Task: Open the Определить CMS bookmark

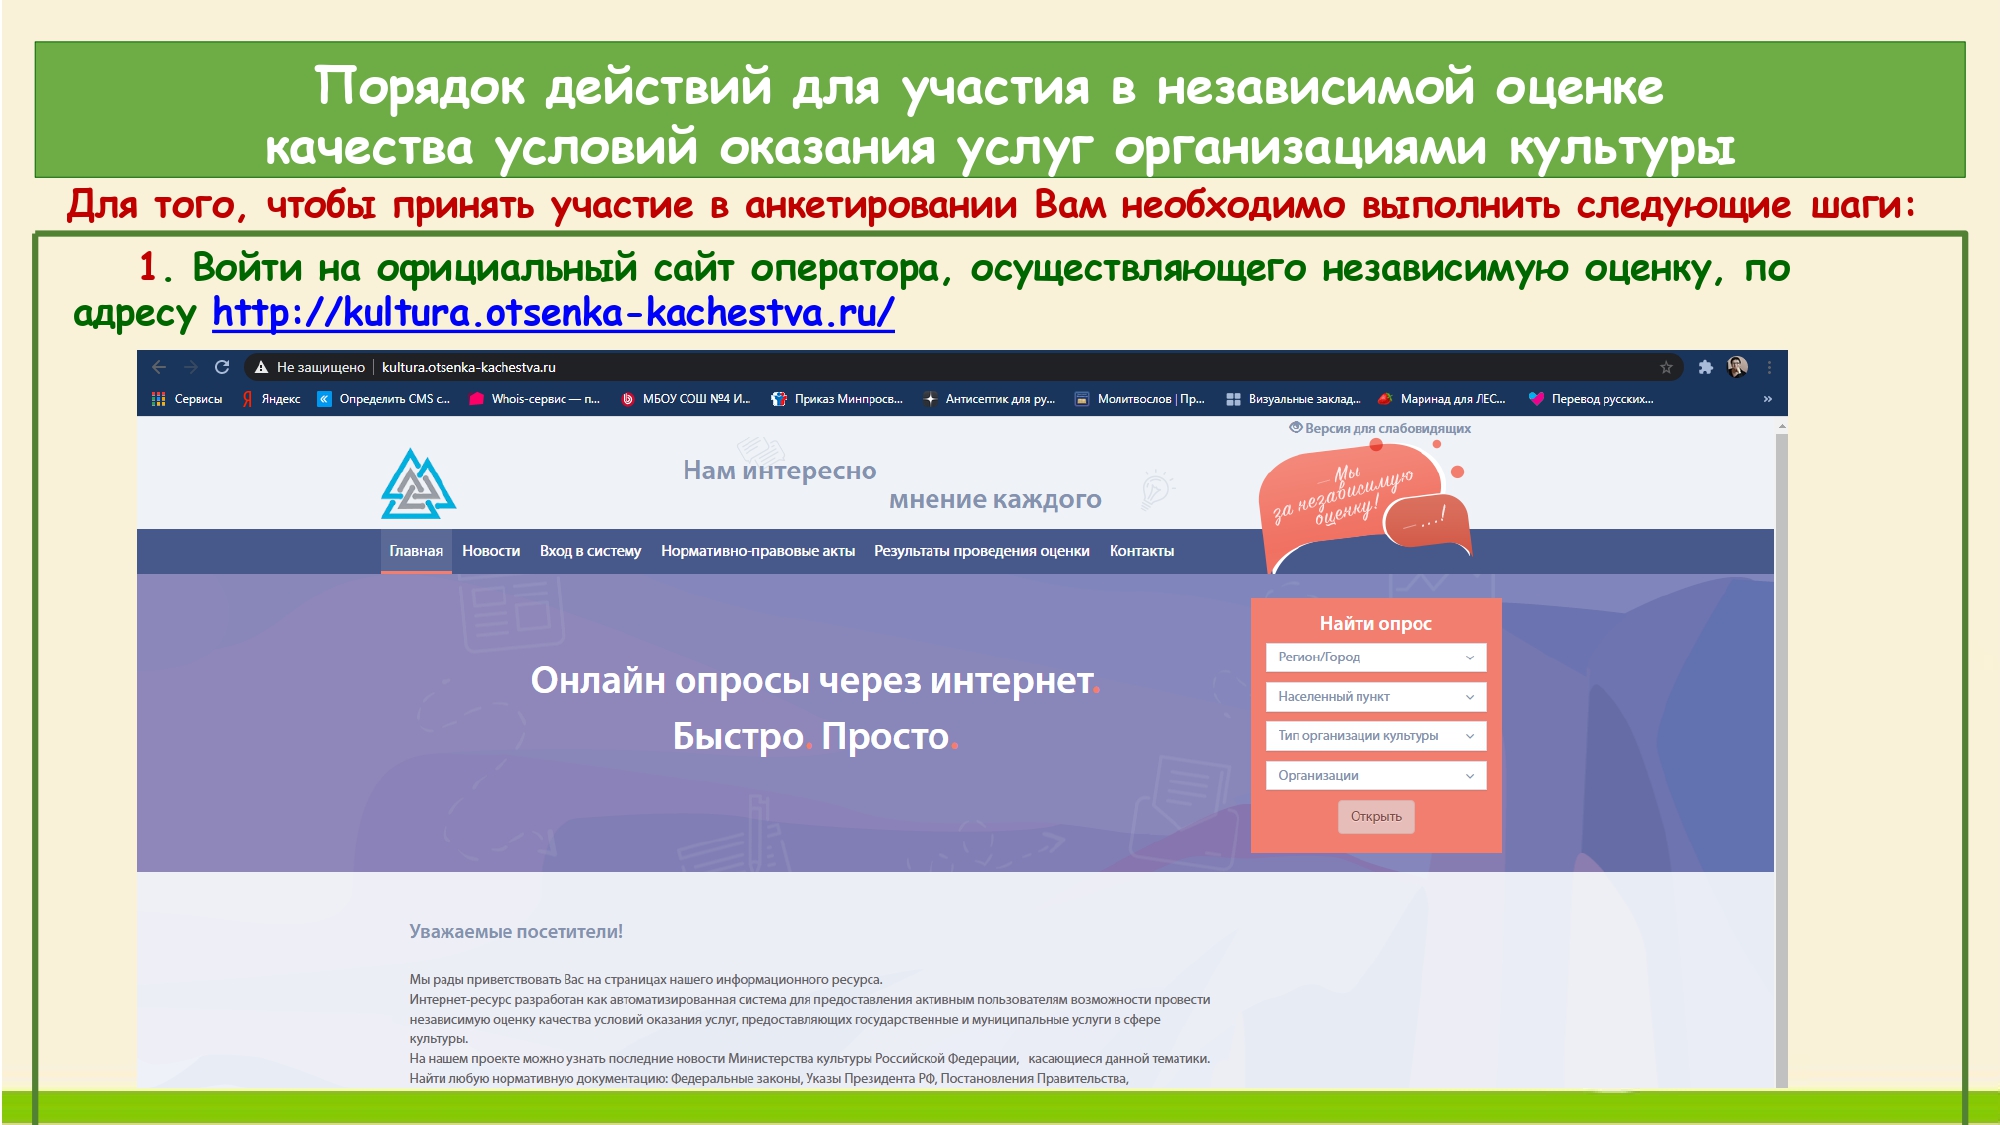Action: tap(384, 399)
